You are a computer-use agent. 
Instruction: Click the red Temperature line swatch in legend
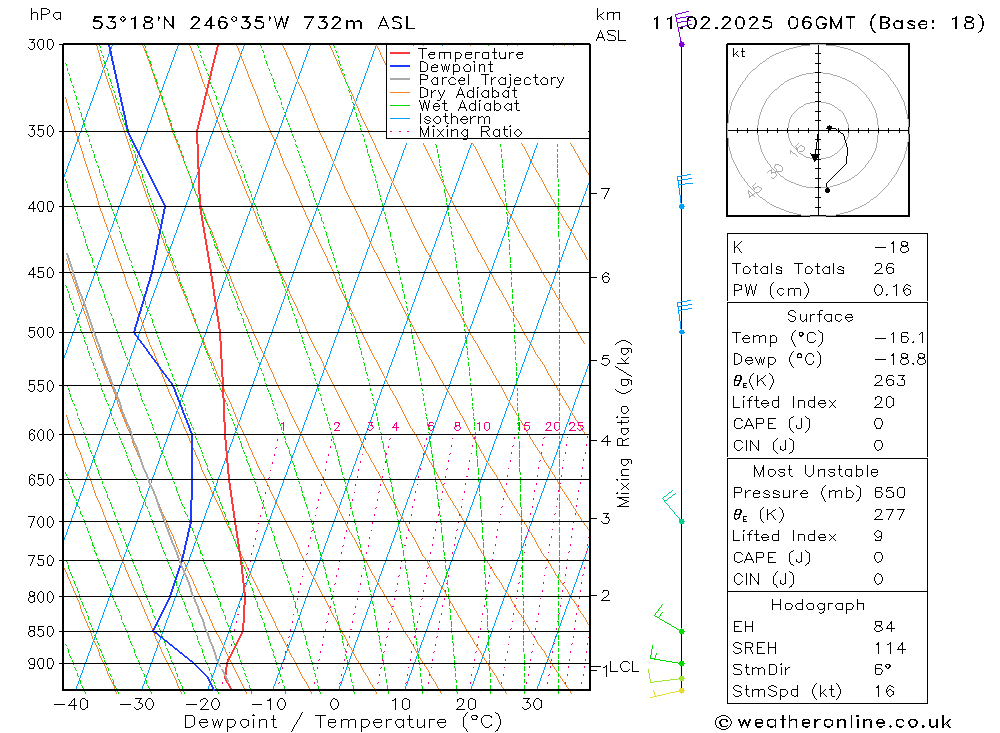400,53
